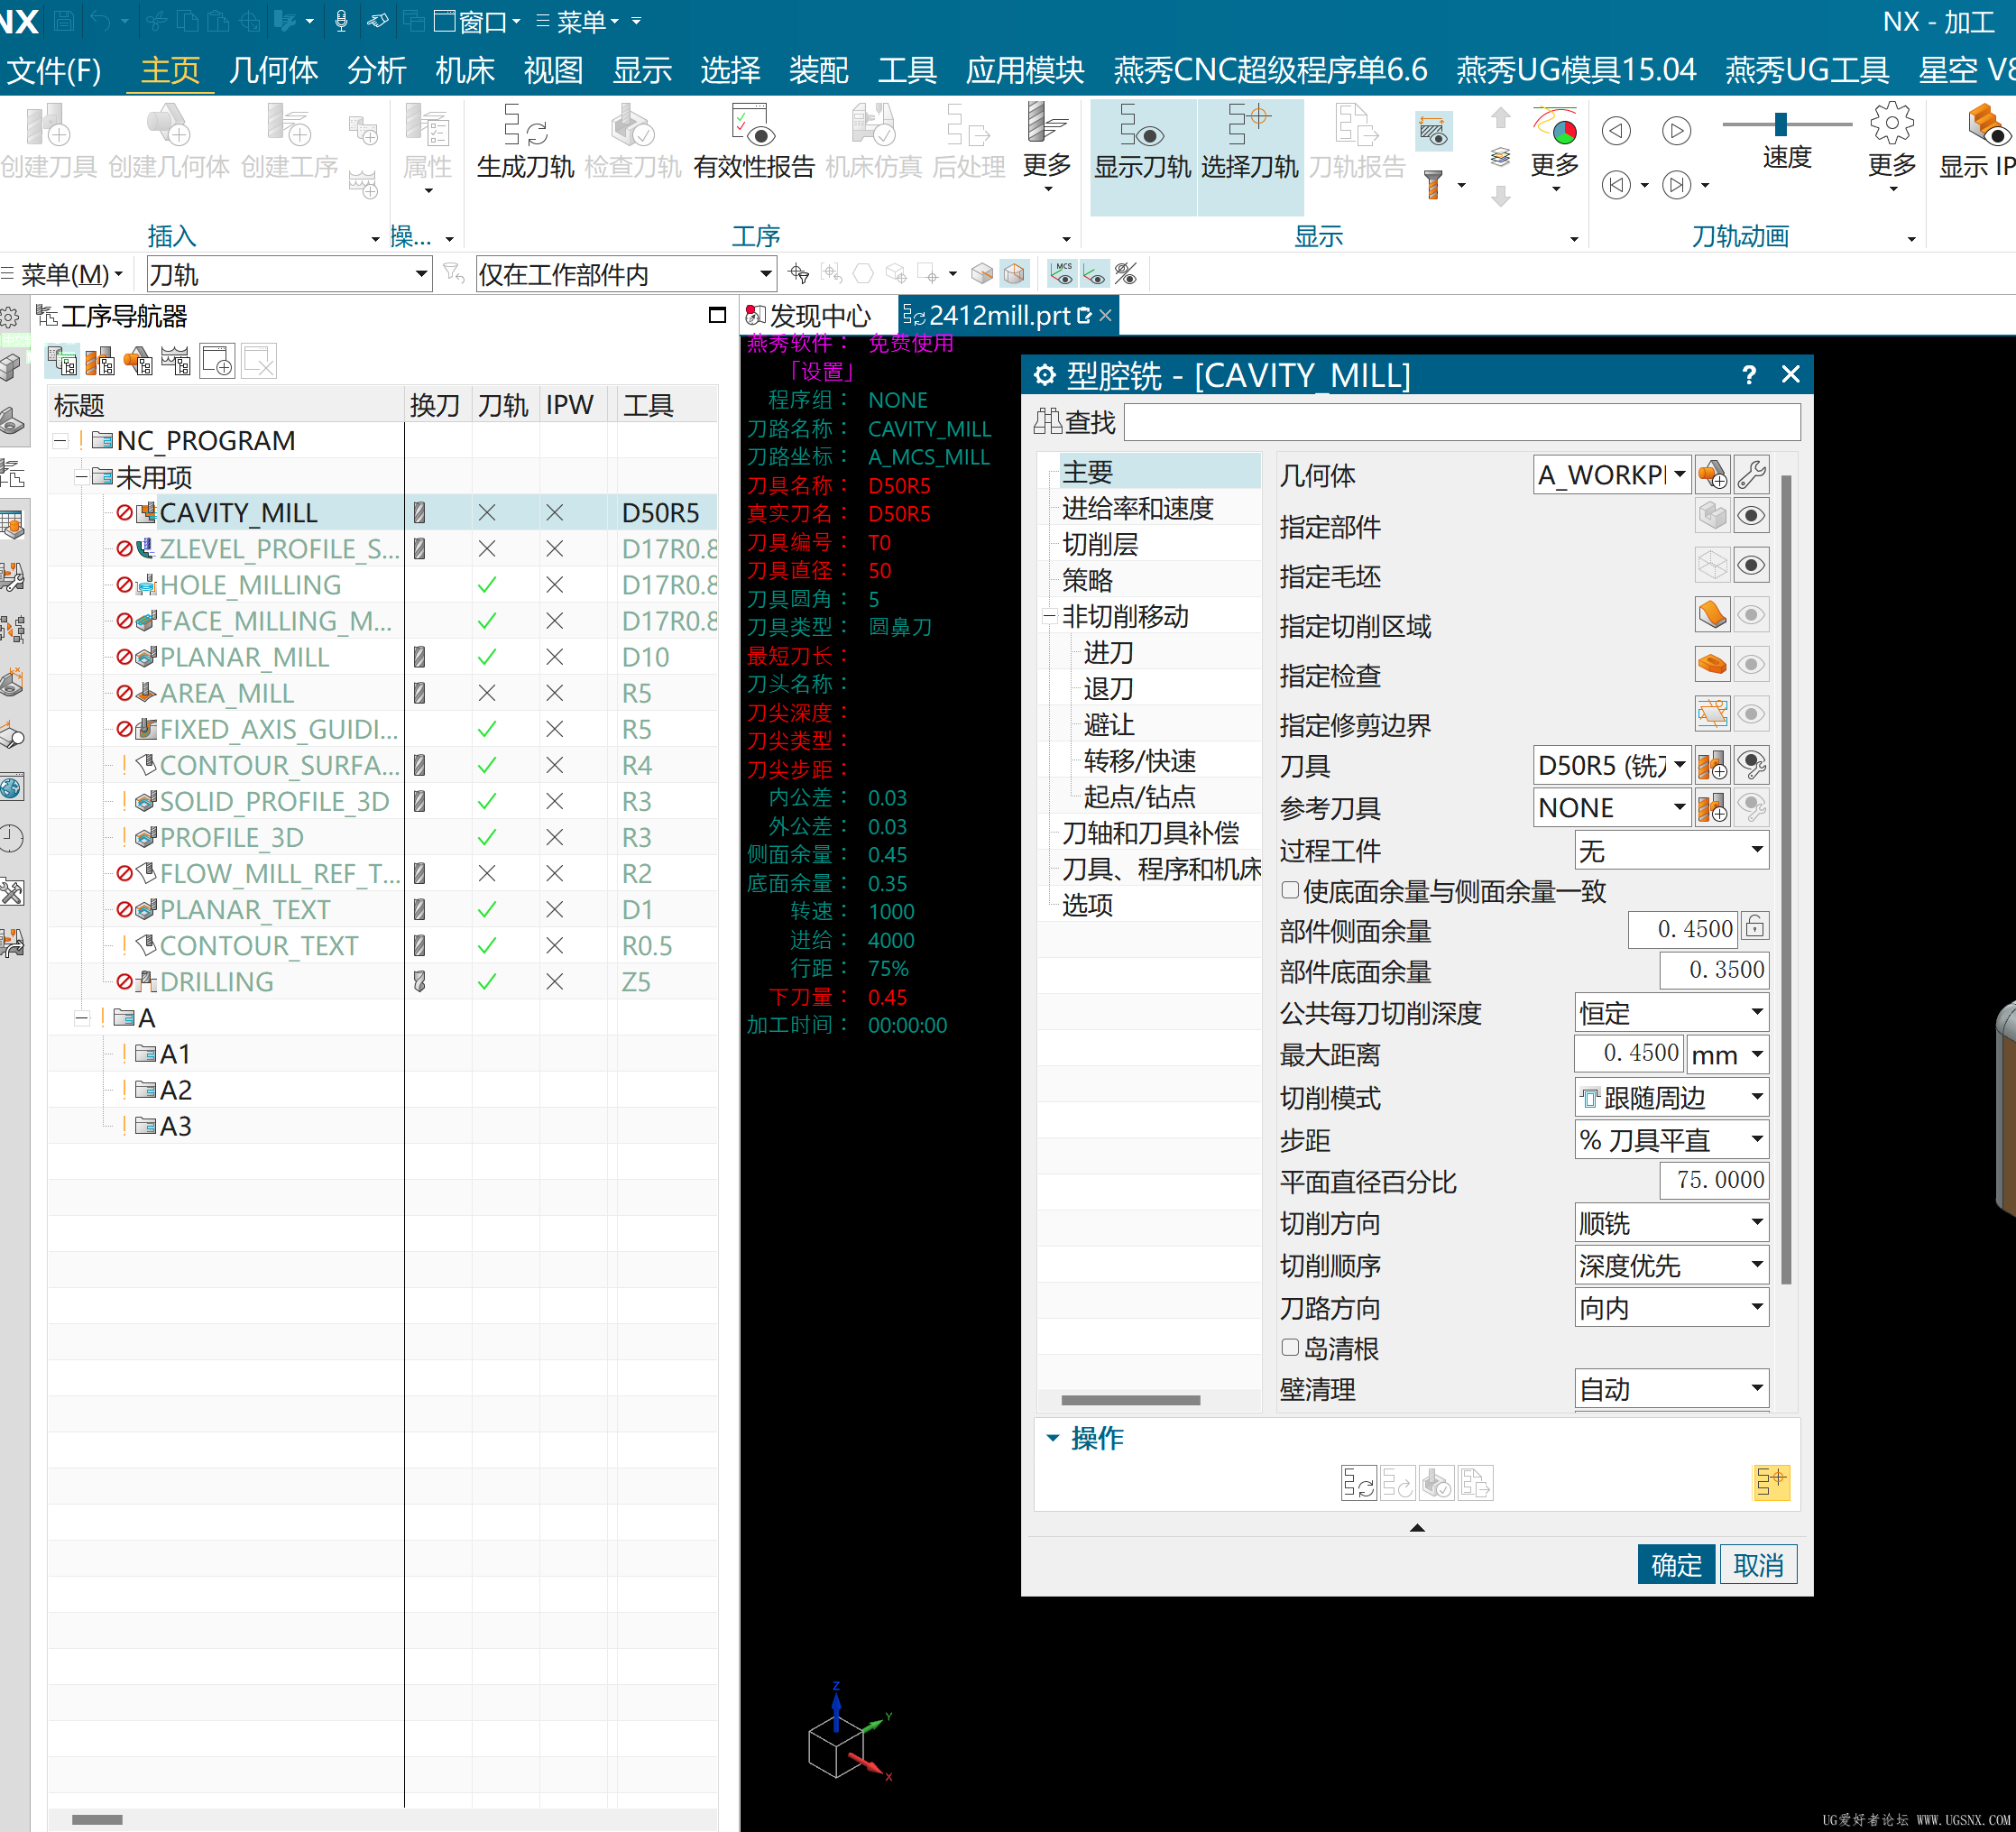Click the 取消 button

coord(1758,1564)
